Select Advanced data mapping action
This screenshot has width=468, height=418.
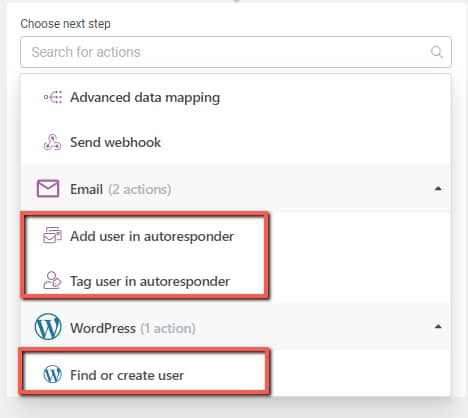(x=236, y=98)
